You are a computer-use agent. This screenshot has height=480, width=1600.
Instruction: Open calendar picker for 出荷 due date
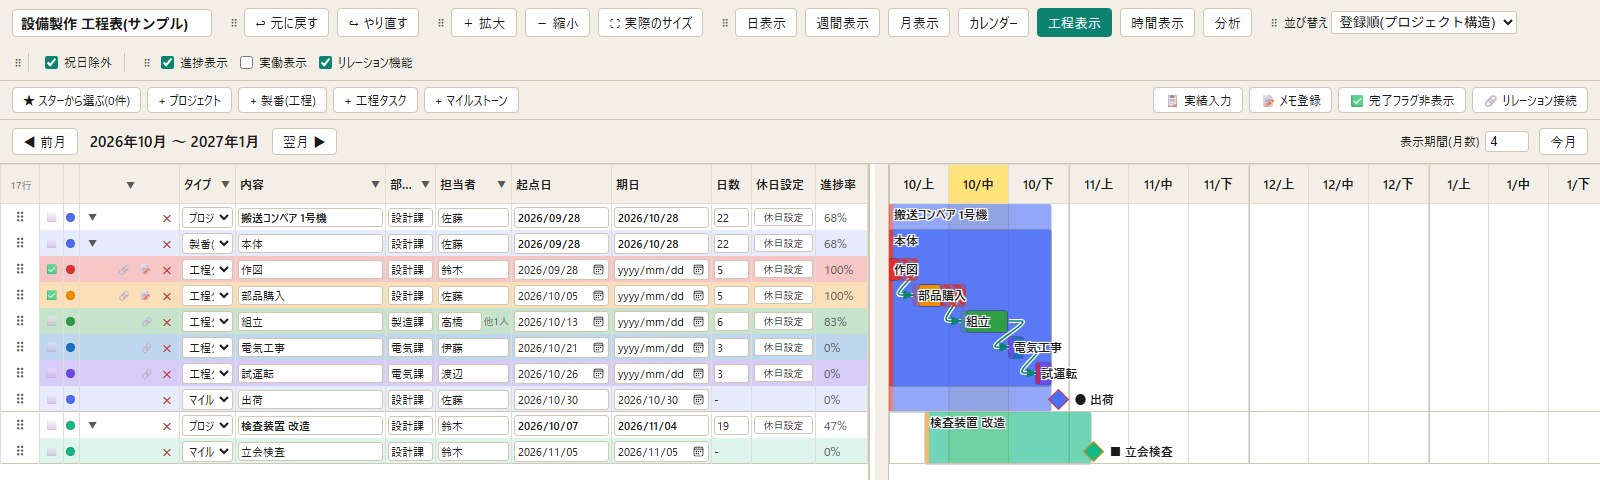[x=698, y=400]
